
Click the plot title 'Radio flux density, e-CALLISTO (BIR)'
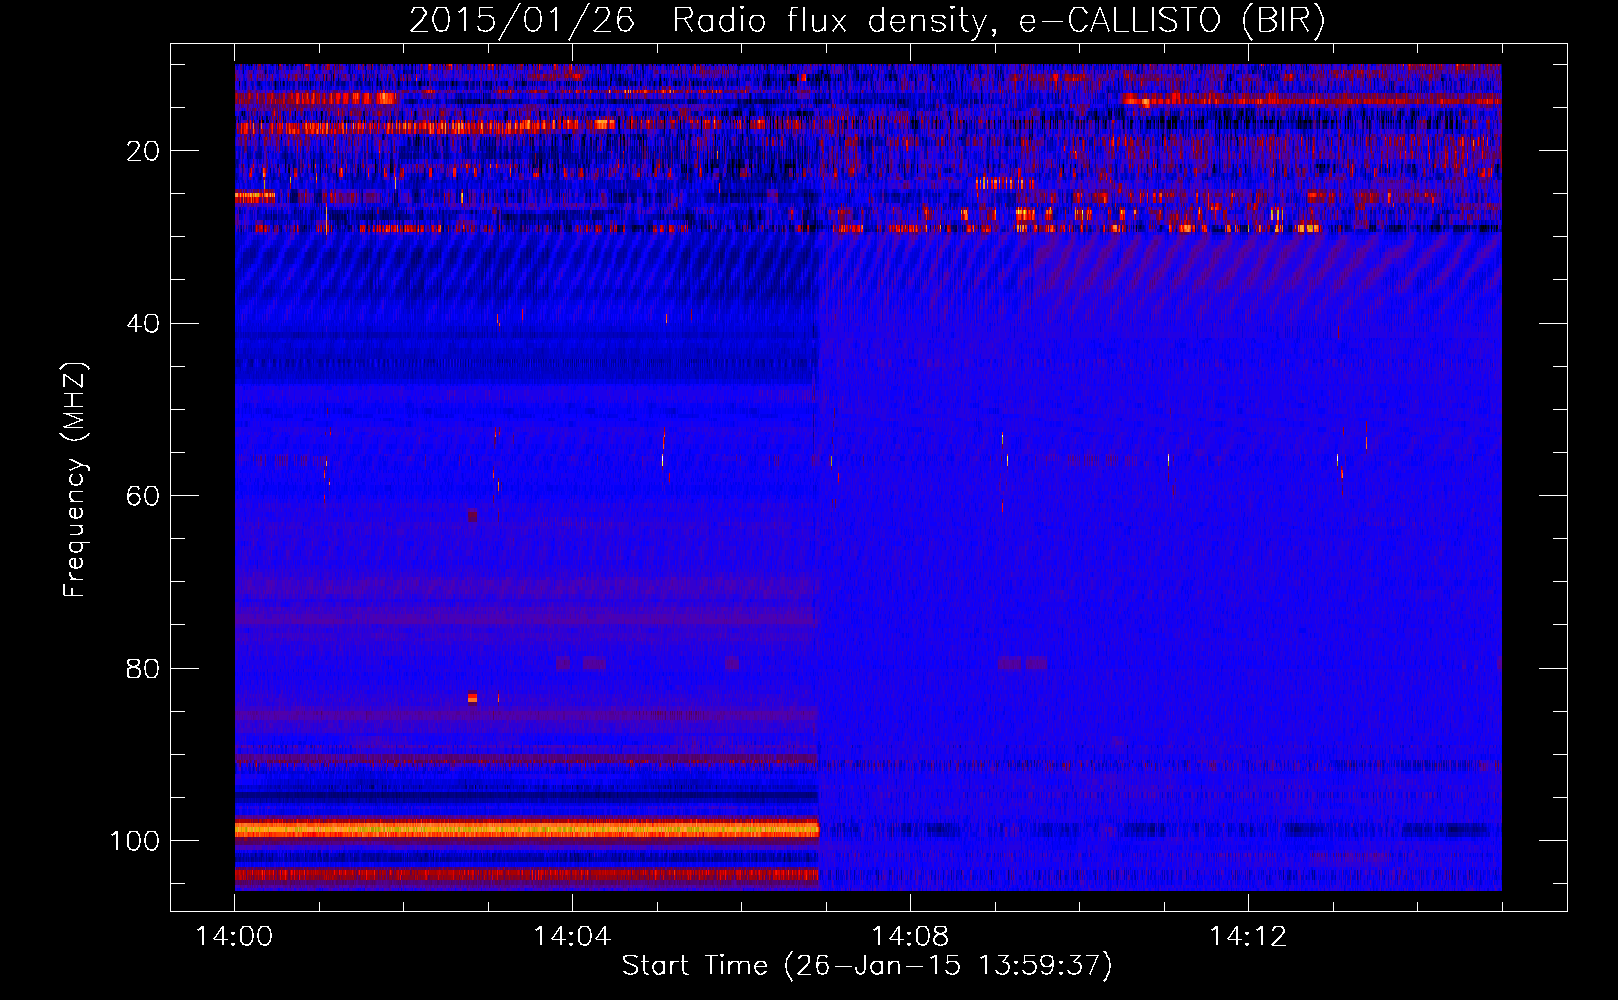[998, 20]
